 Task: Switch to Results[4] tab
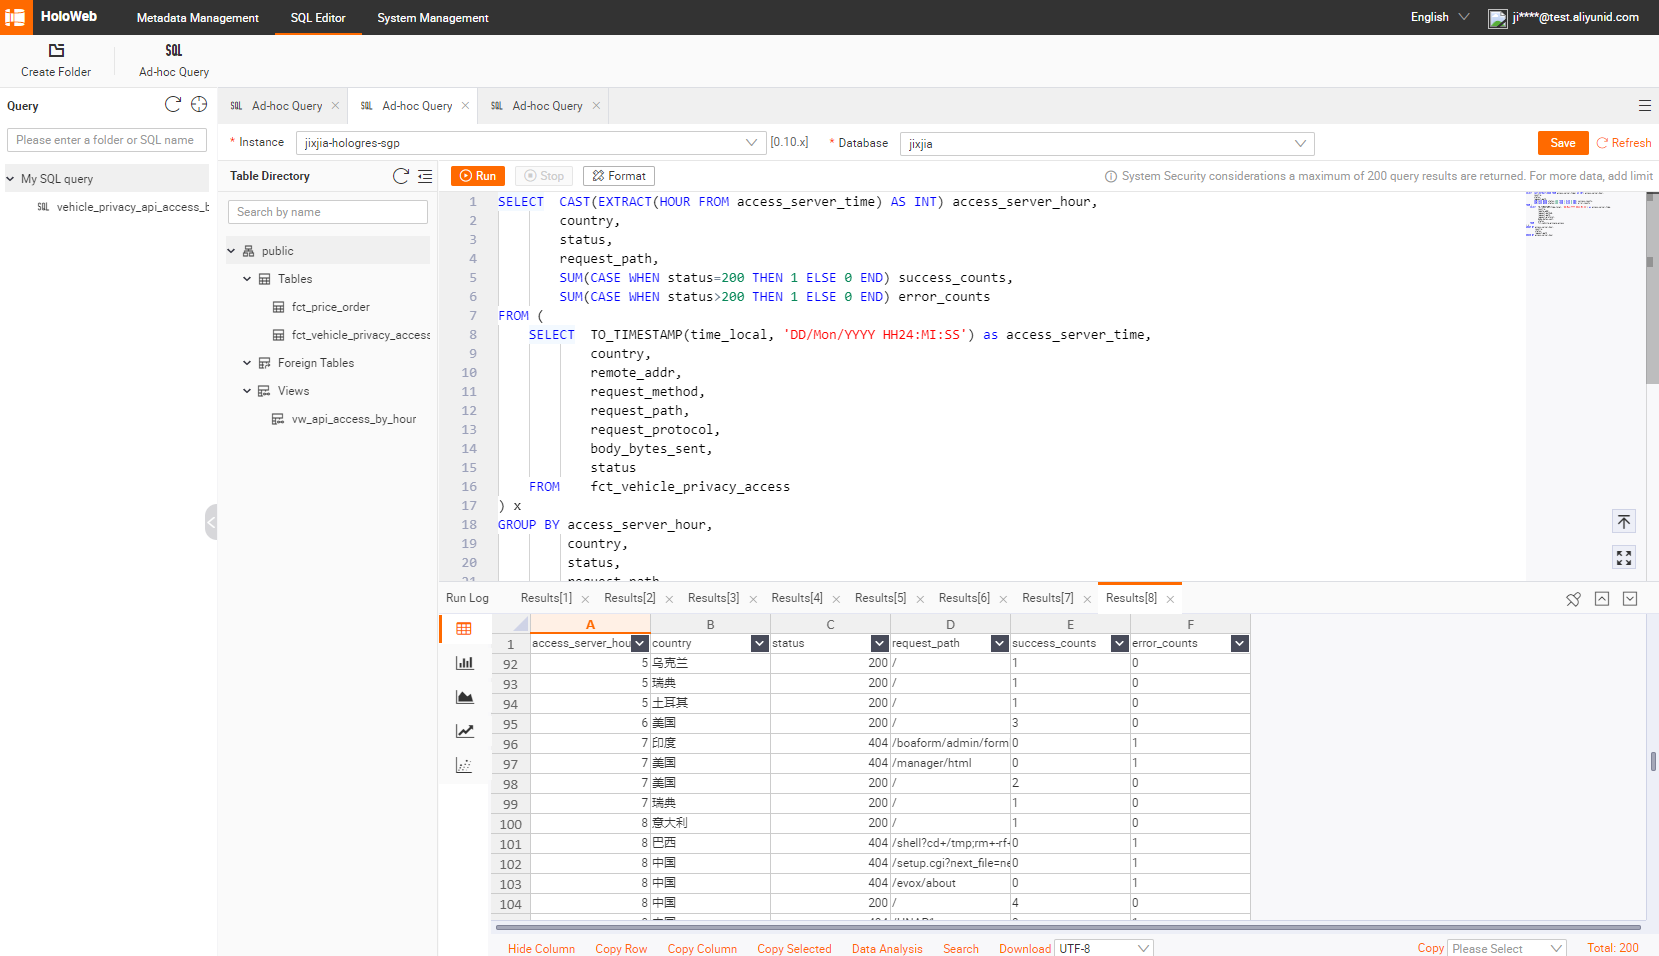tap(797, 598)
